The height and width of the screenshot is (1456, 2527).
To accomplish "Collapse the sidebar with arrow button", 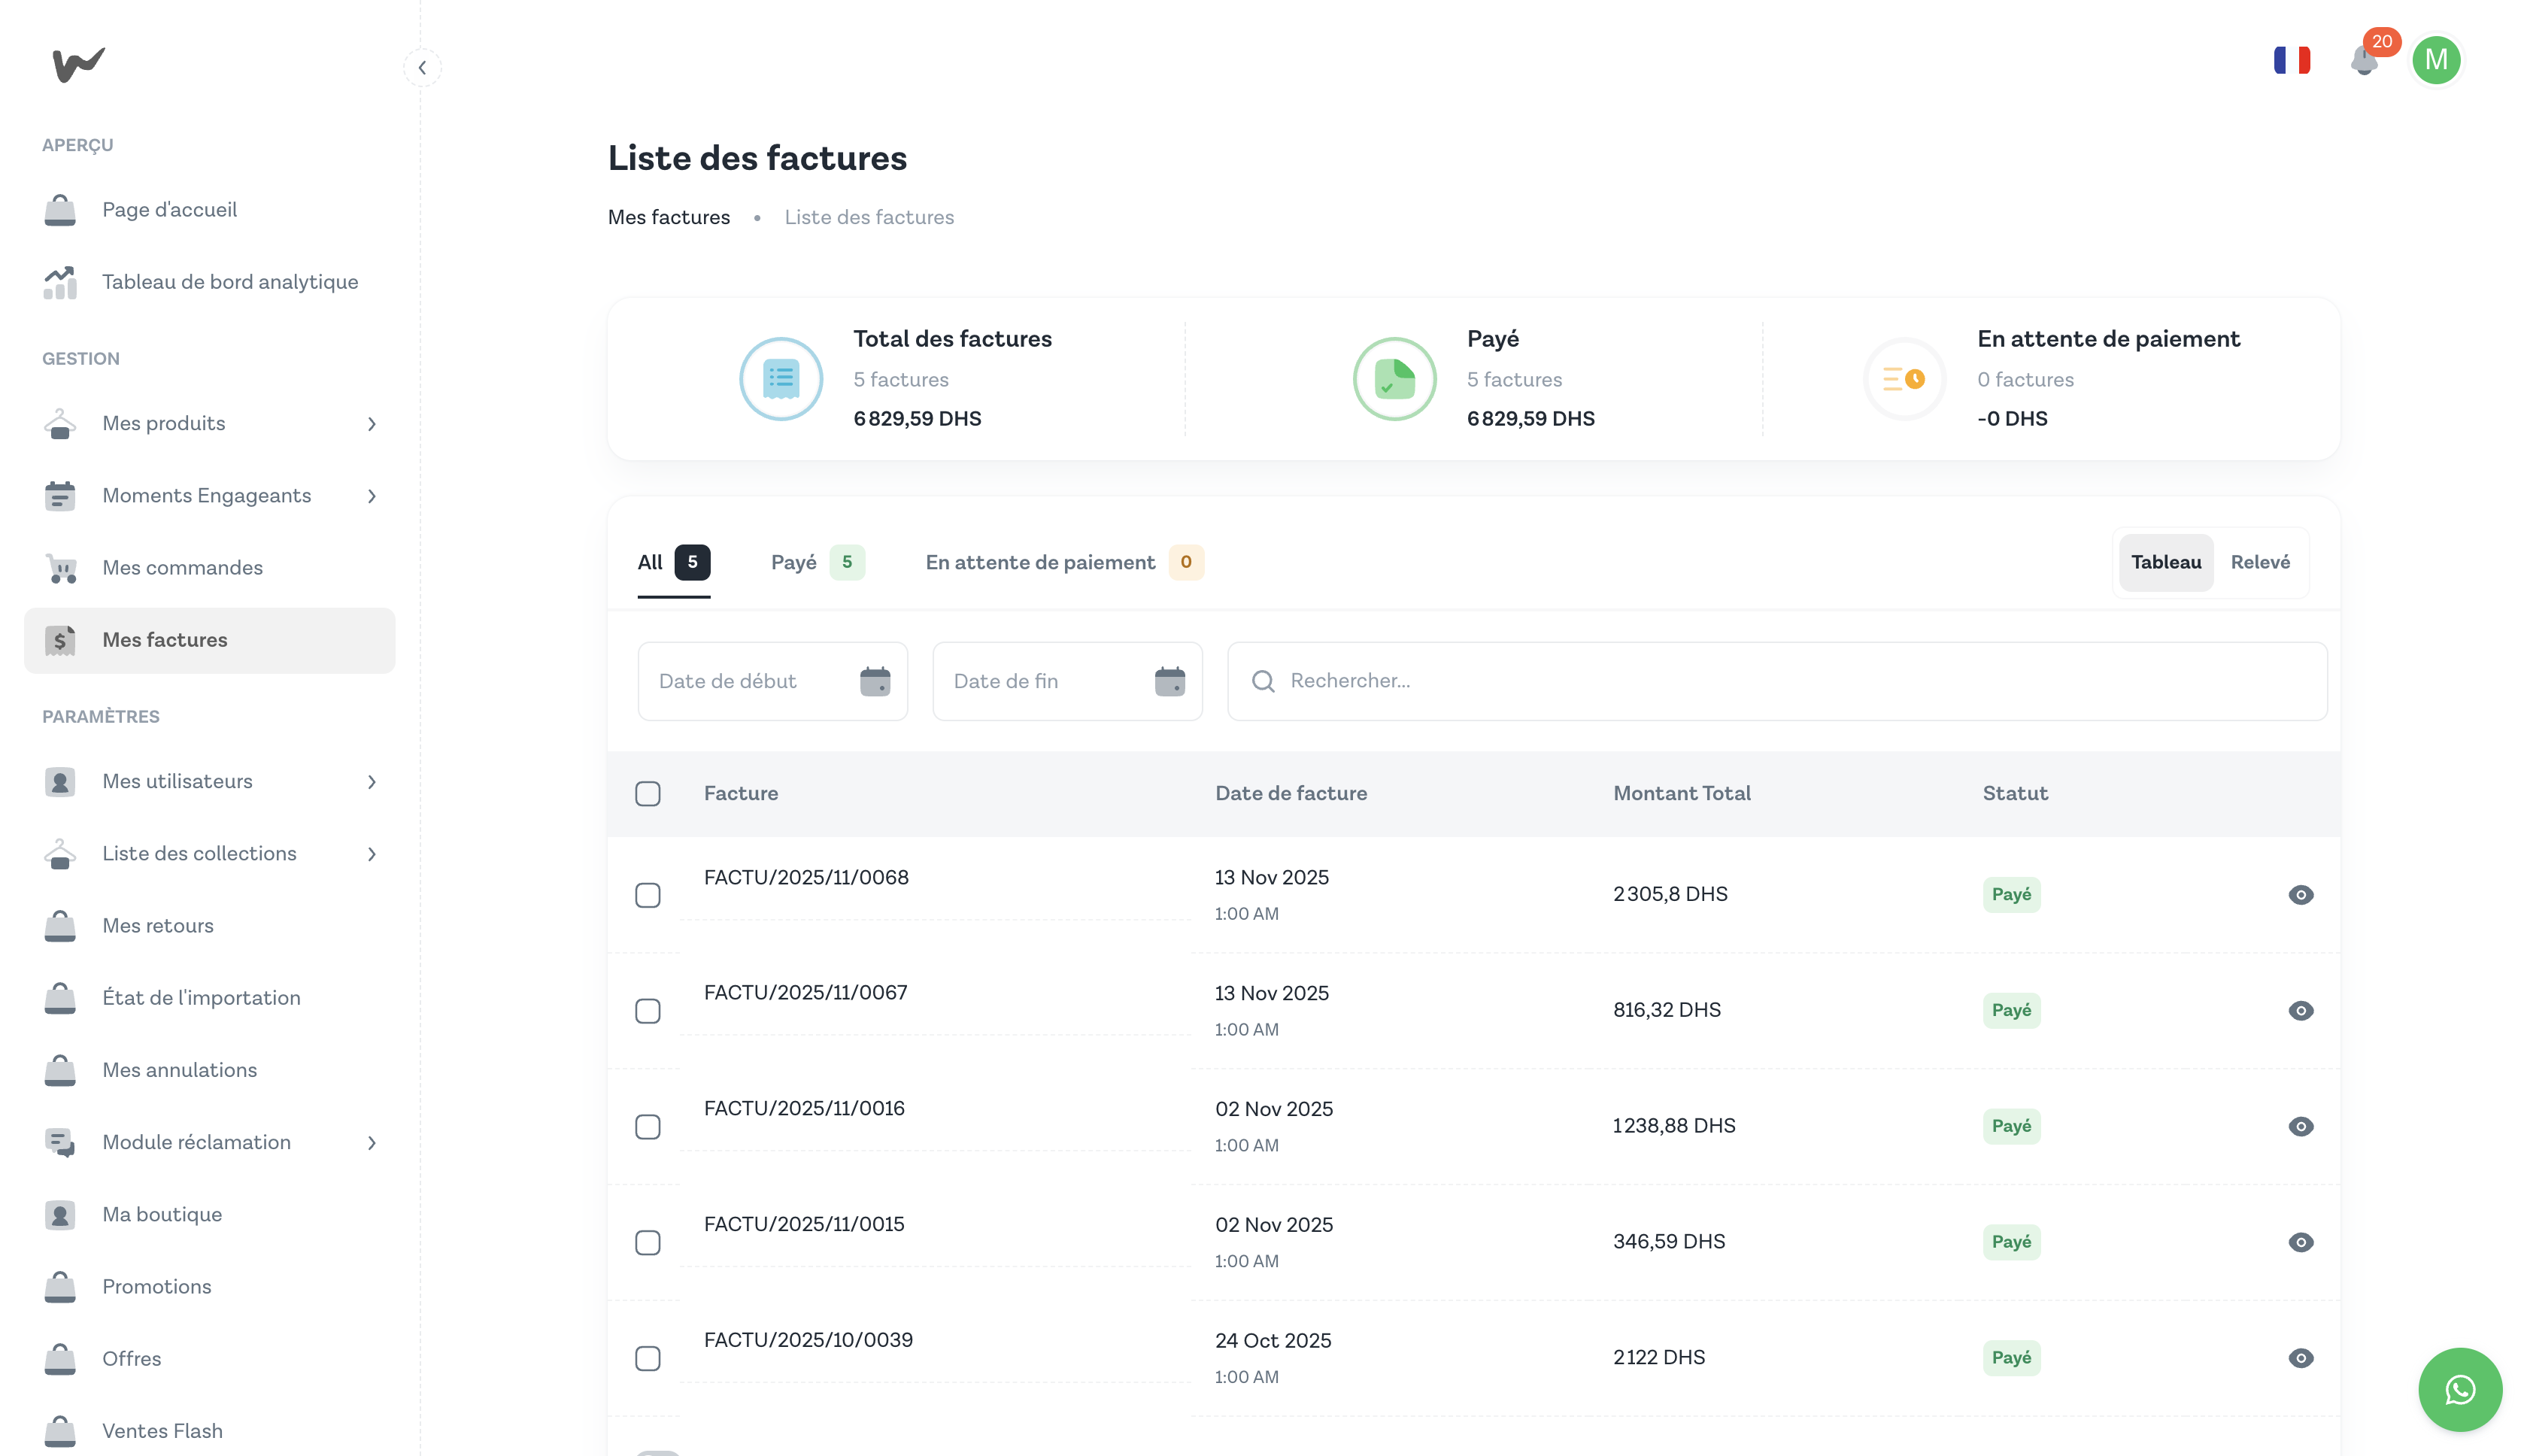I will [422, 68].
